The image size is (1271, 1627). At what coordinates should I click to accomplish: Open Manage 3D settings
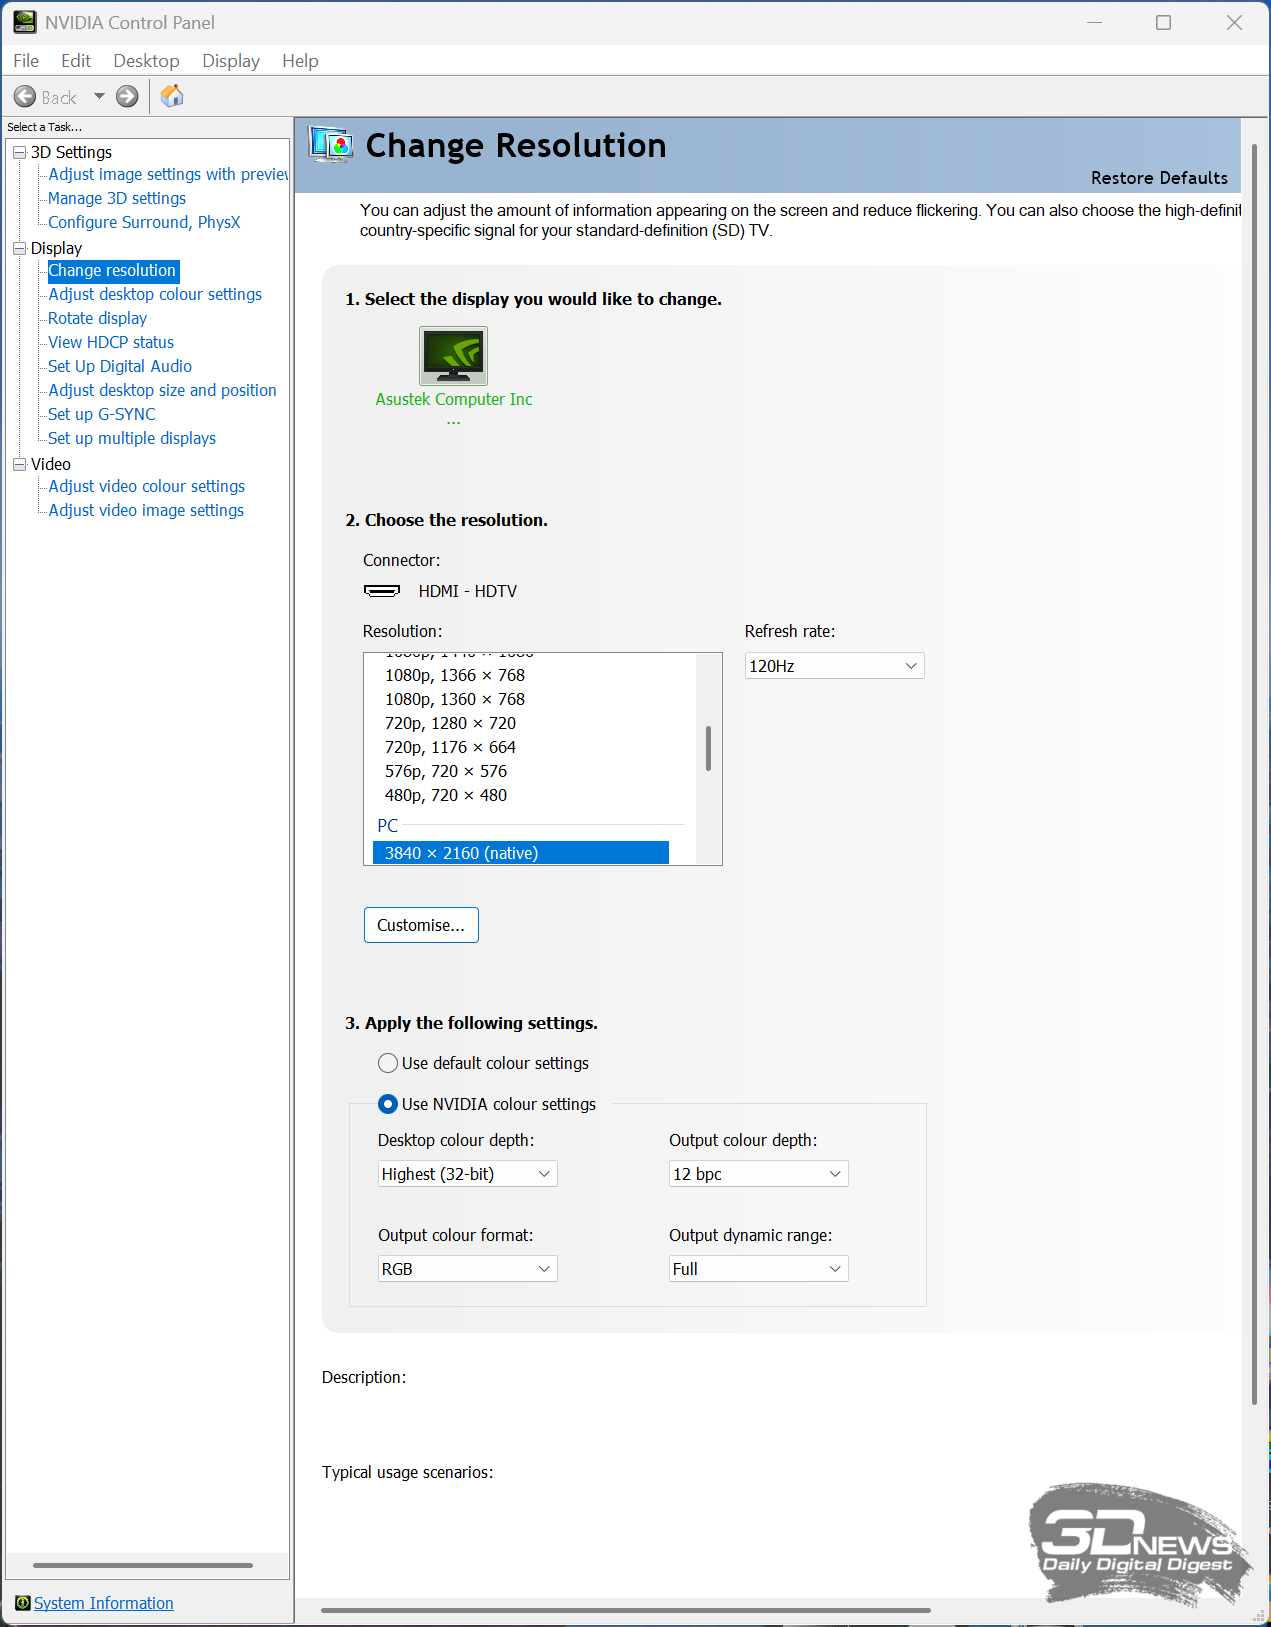click(x=117, y=198)
